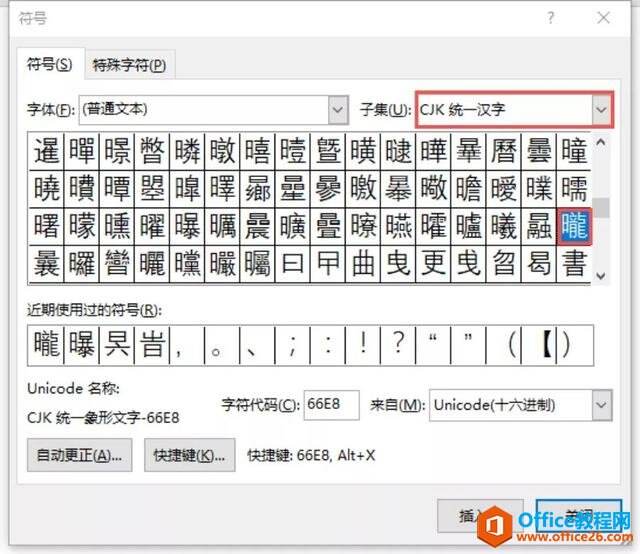
Task: Select the 曛 symbol in the grid
Action: 117,227
